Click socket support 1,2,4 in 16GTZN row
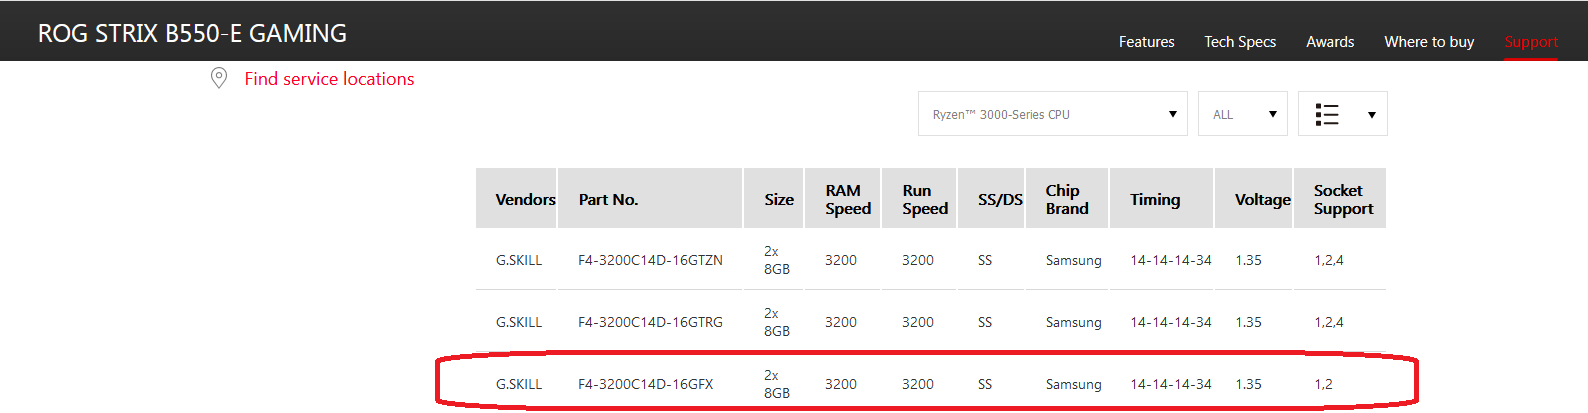This screenshot has height=413, width=1588. pyautogui.click(x=1329, y=260)
